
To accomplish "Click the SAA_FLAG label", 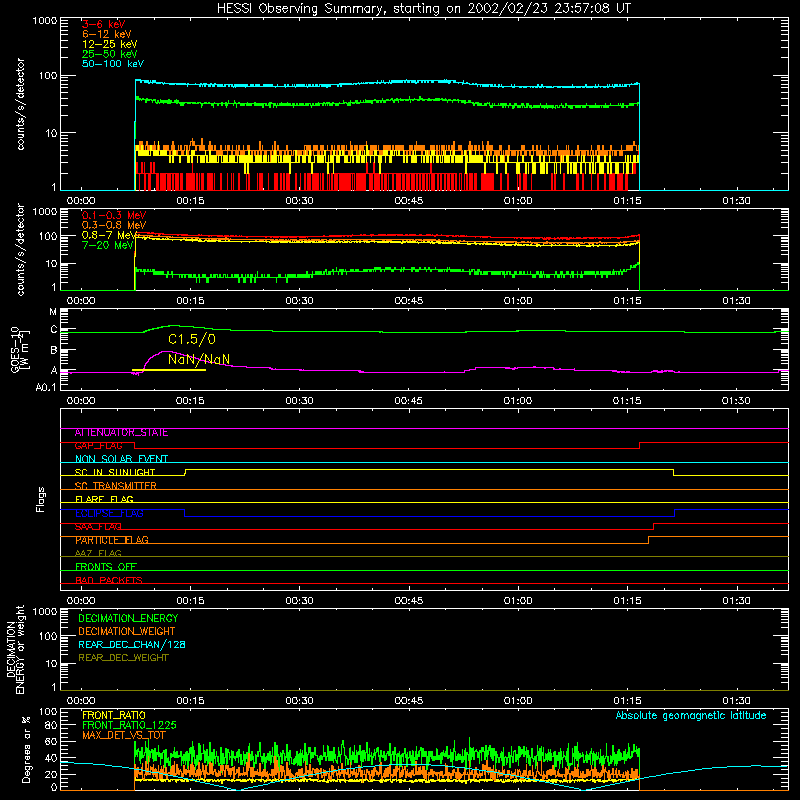I will [x=98, y=527].
